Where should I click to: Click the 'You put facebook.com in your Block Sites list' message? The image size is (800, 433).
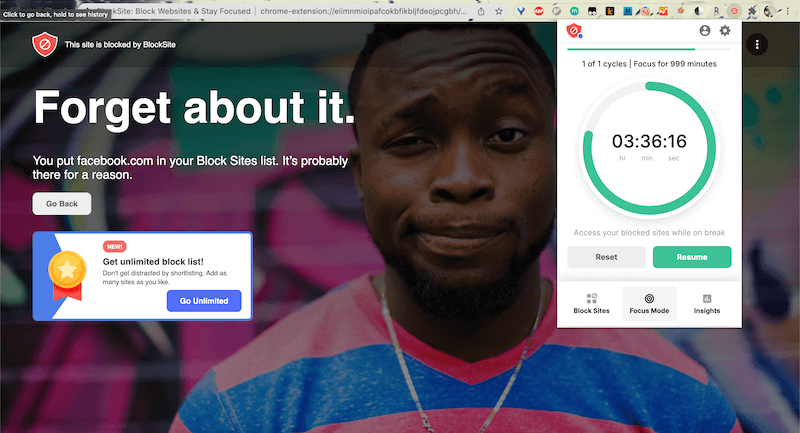[x=190, y=168]
